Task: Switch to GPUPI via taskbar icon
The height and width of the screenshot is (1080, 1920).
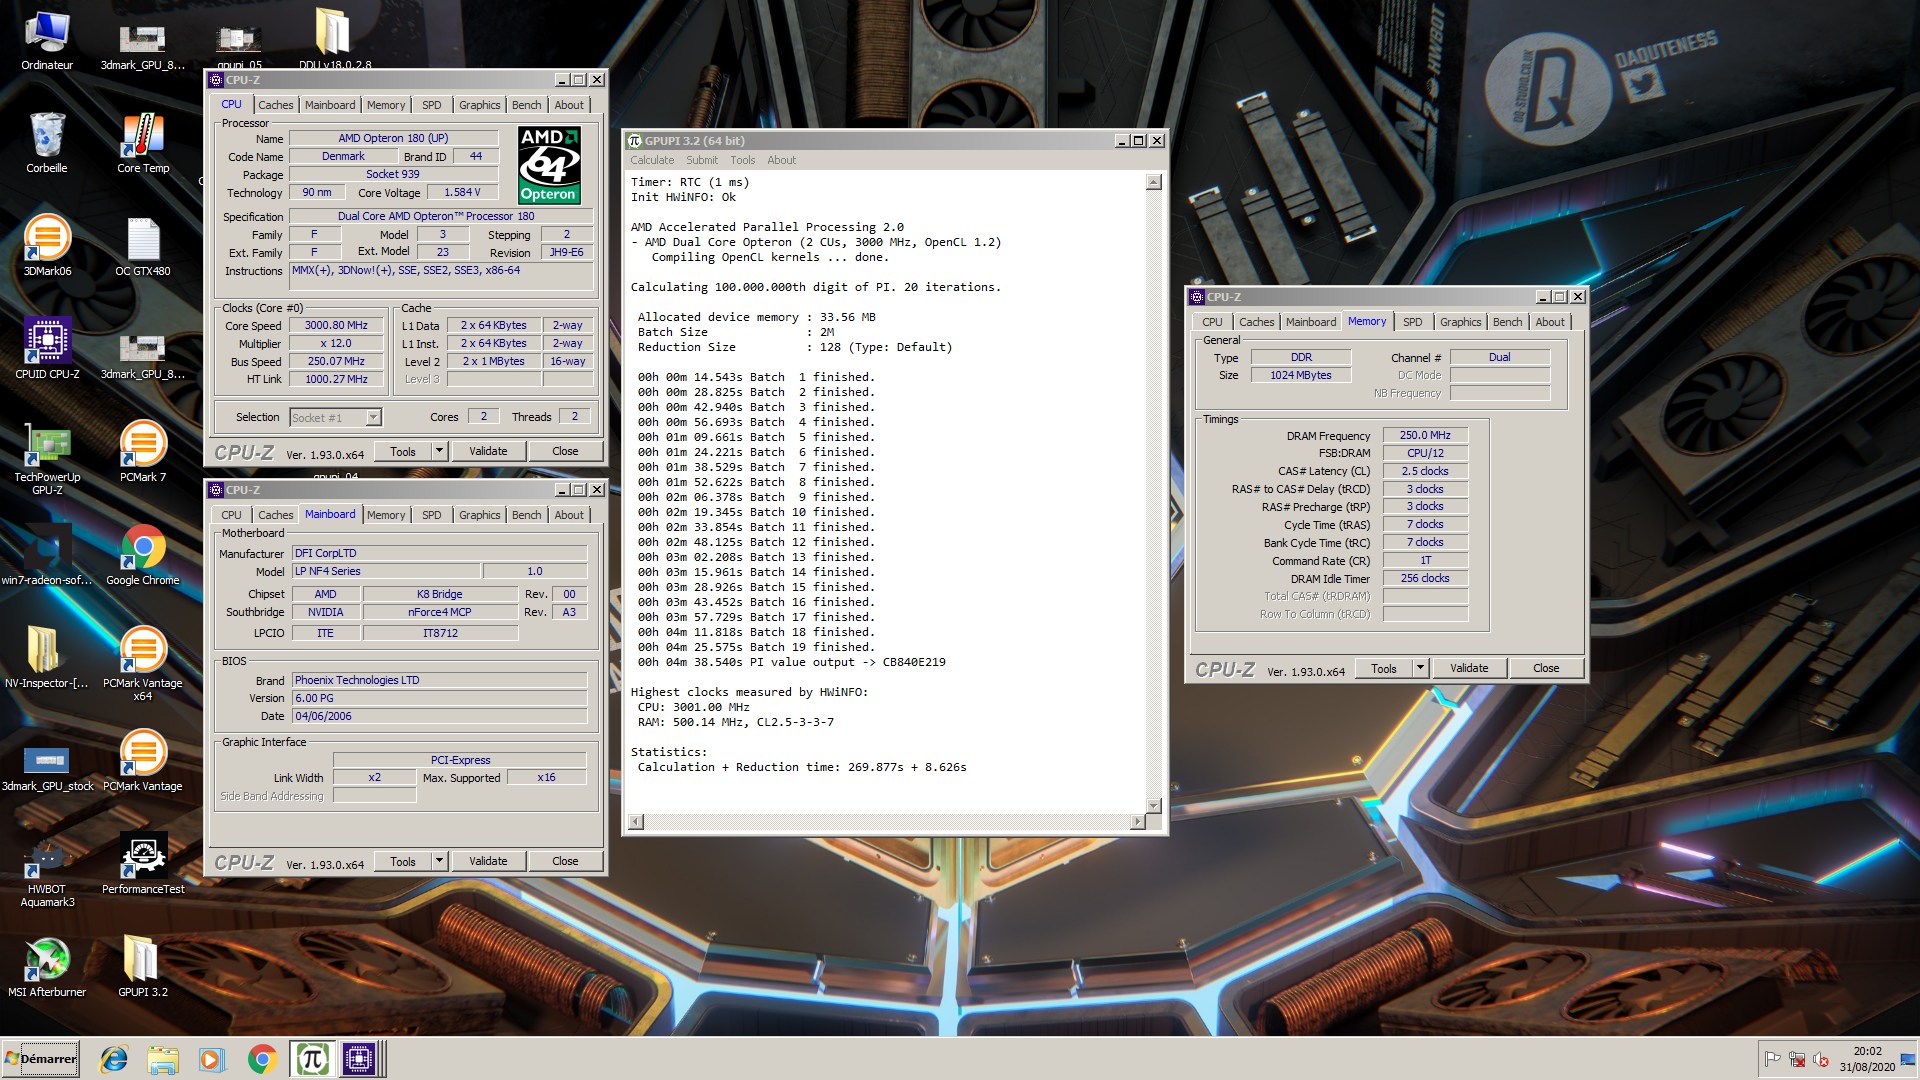Action: 312,1059
